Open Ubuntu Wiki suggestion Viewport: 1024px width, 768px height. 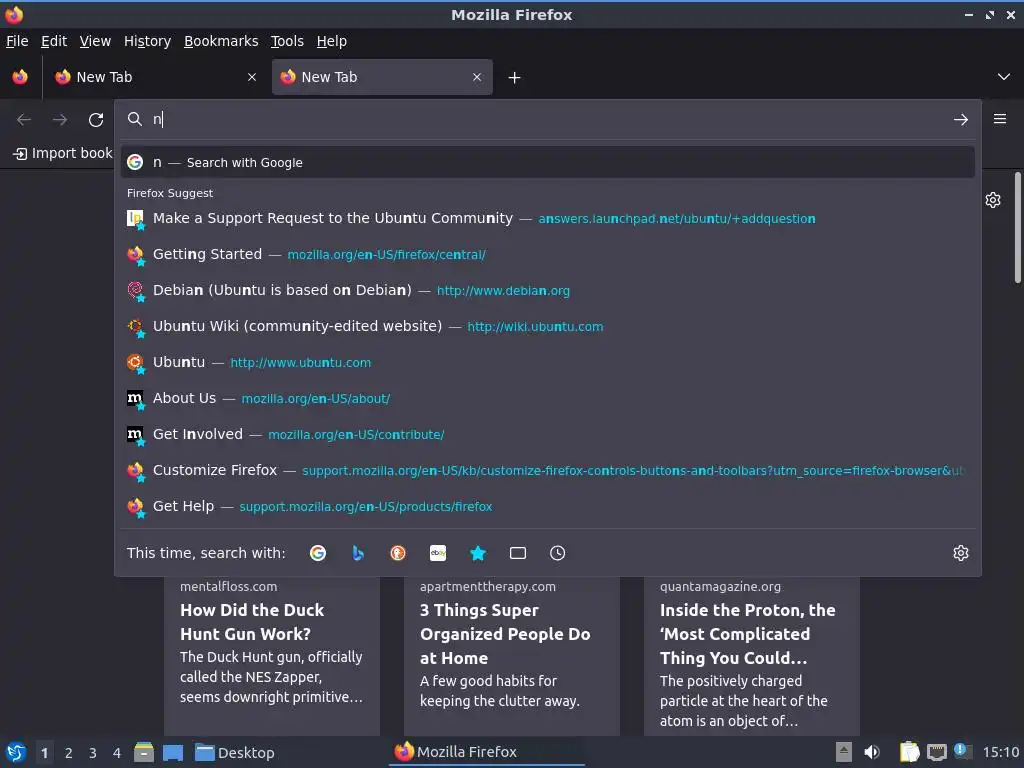click(547, 326)
